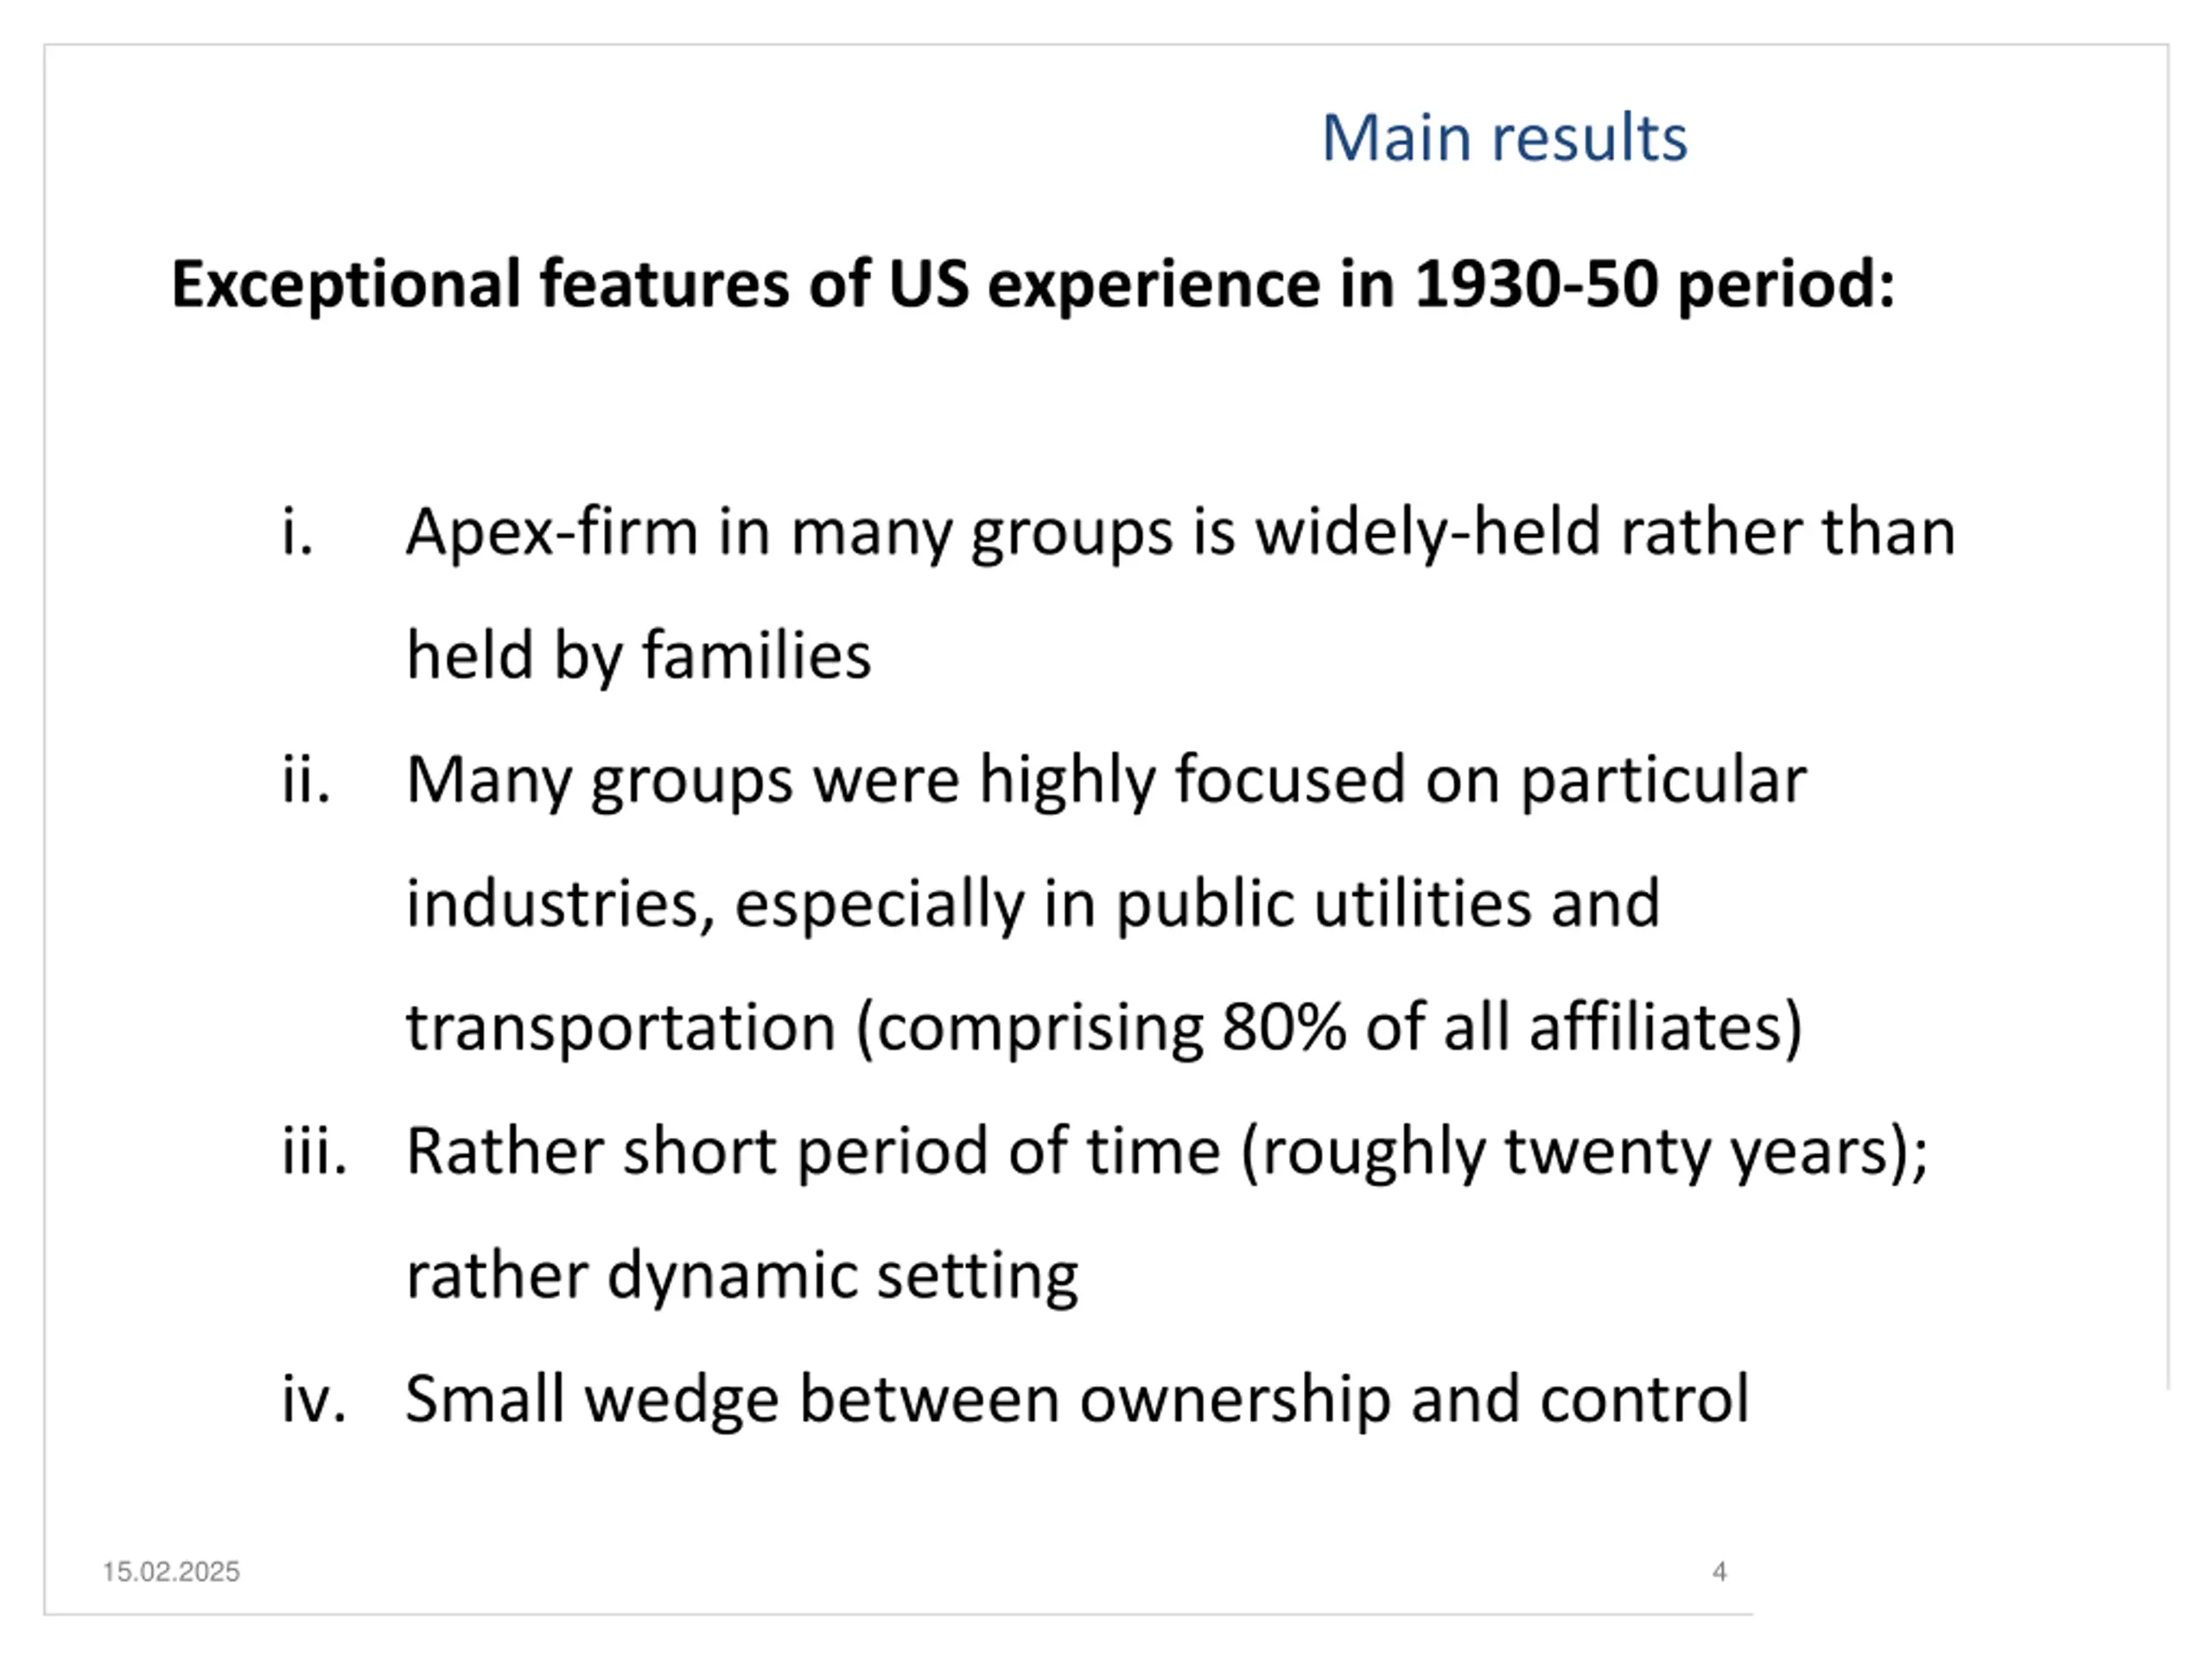Click 'Small wedge between ownership and control'
Image resolution: width=2212 pixels, height=1659 pixels.
[1077, 1399]
